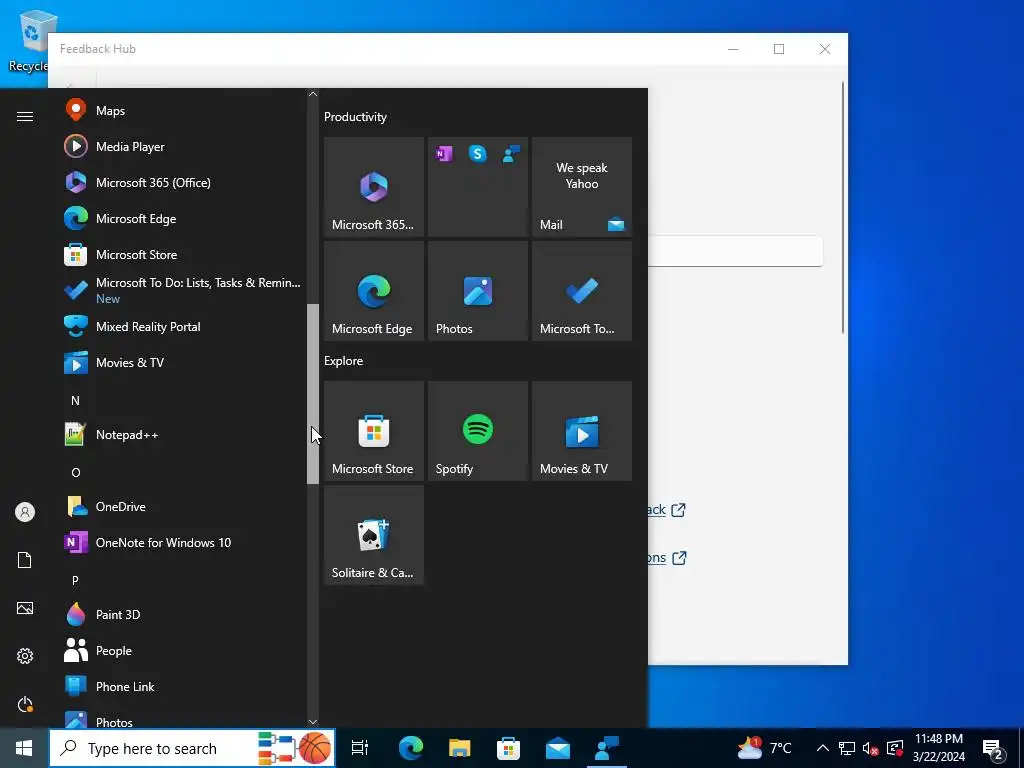Click the Feedback Hub taskbar icon
The height and width of the screenshot is (768, 1024).
coord(607,748)
